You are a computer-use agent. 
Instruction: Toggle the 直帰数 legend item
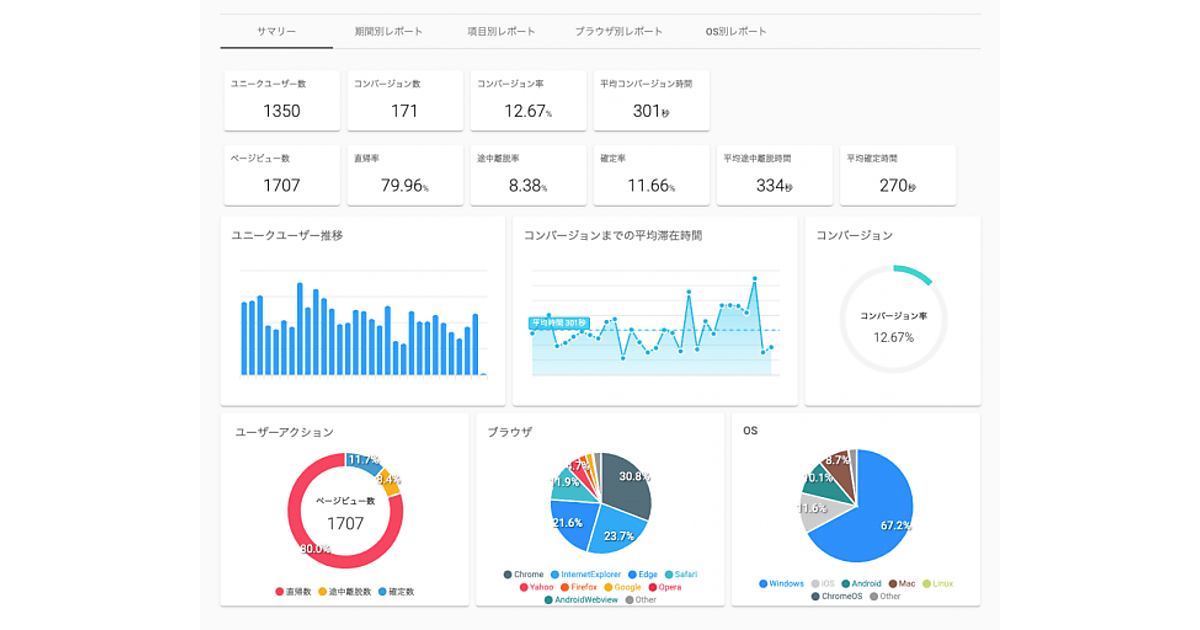[x=293, y=592]
